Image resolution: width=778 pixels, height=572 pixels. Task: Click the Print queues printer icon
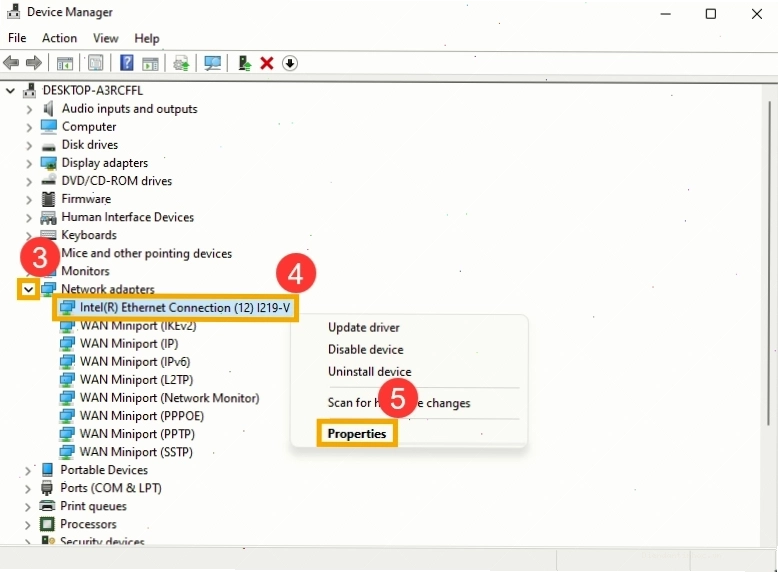[47, 506]
